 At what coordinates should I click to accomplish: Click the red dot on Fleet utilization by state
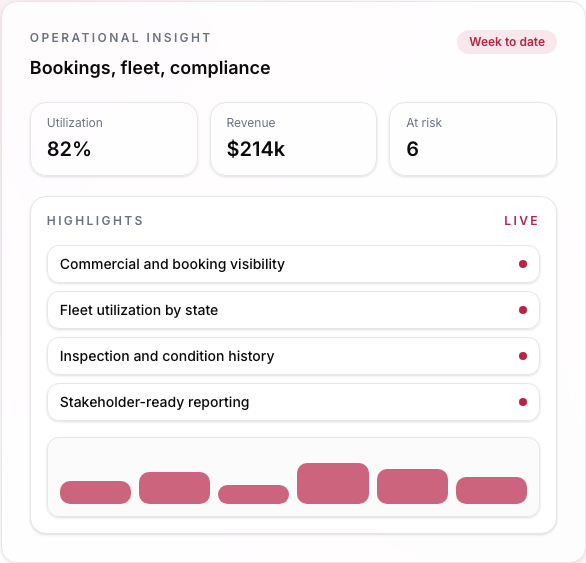click(x=523, y=310)
